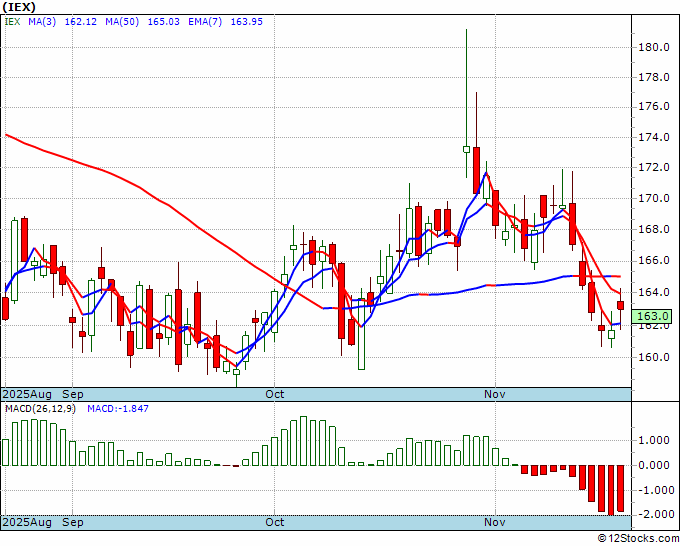
Task: Click the last red candlestick near 163
Action: pos(621,305)
